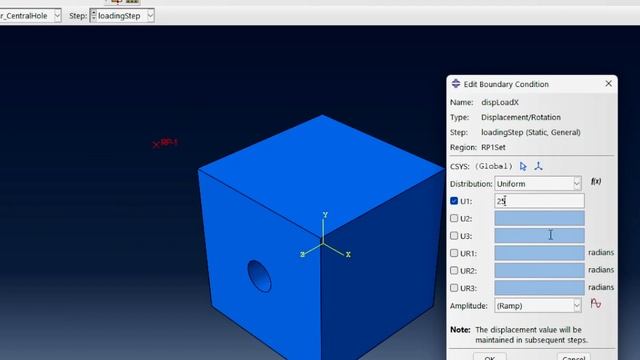Enable the U2 checkbox
Screen dimensions: 640x360
pos(454,218)
